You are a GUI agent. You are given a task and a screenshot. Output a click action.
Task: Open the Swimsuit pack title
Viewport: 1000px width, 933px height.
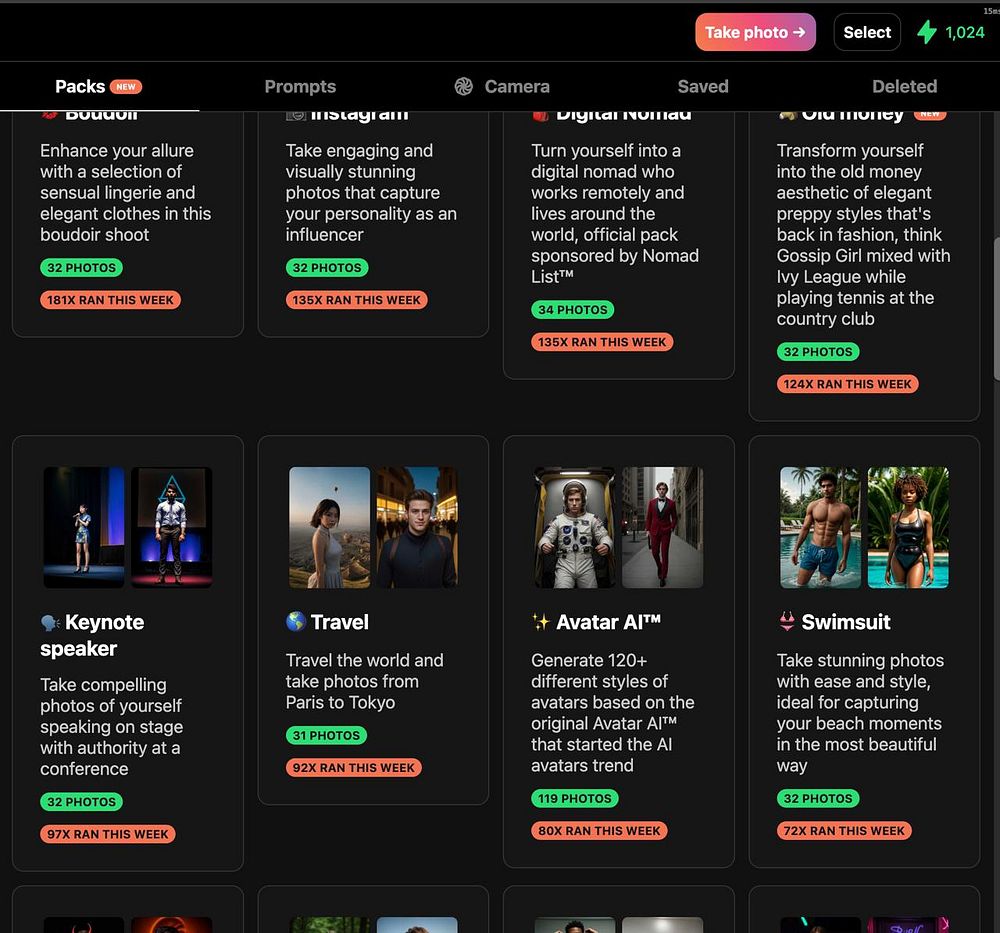tap(846, 622)
